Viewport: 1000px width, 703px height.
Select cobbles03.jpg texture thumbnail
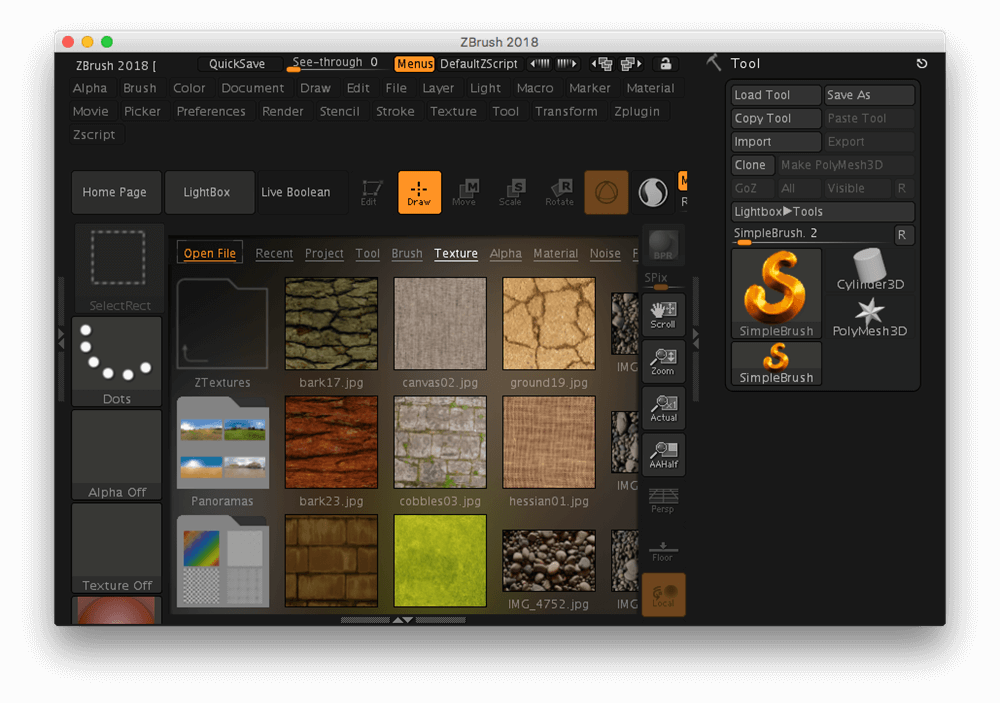440,442
